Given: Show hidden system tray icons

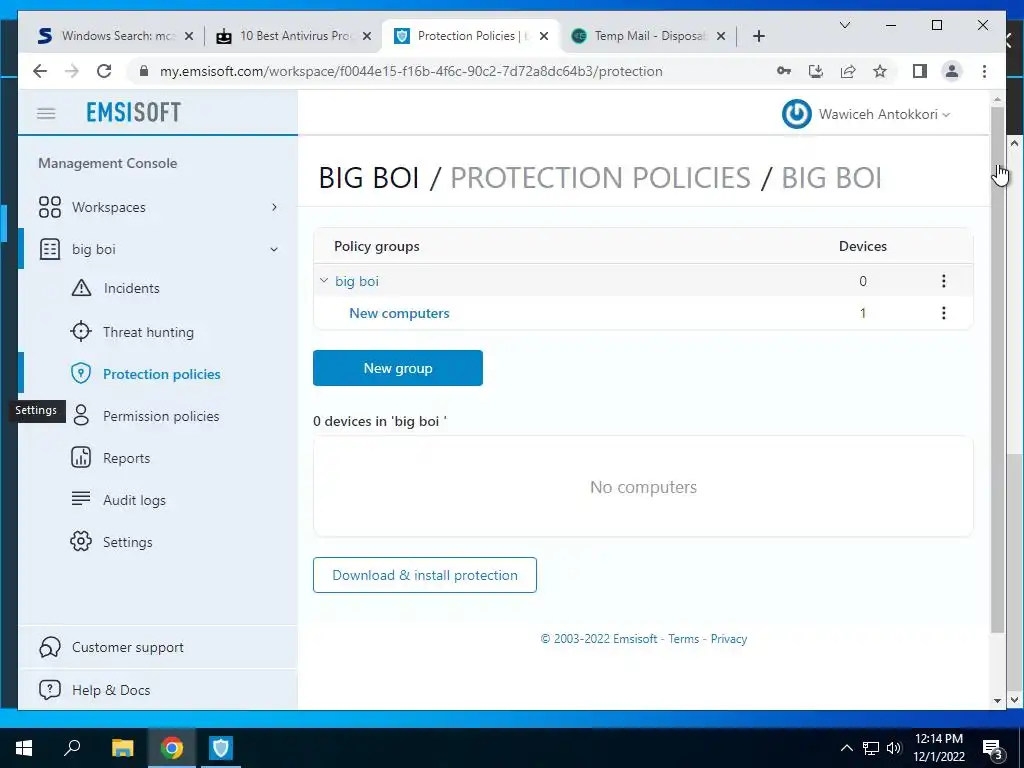Looking at the screenshot, I should pos(846,748).
